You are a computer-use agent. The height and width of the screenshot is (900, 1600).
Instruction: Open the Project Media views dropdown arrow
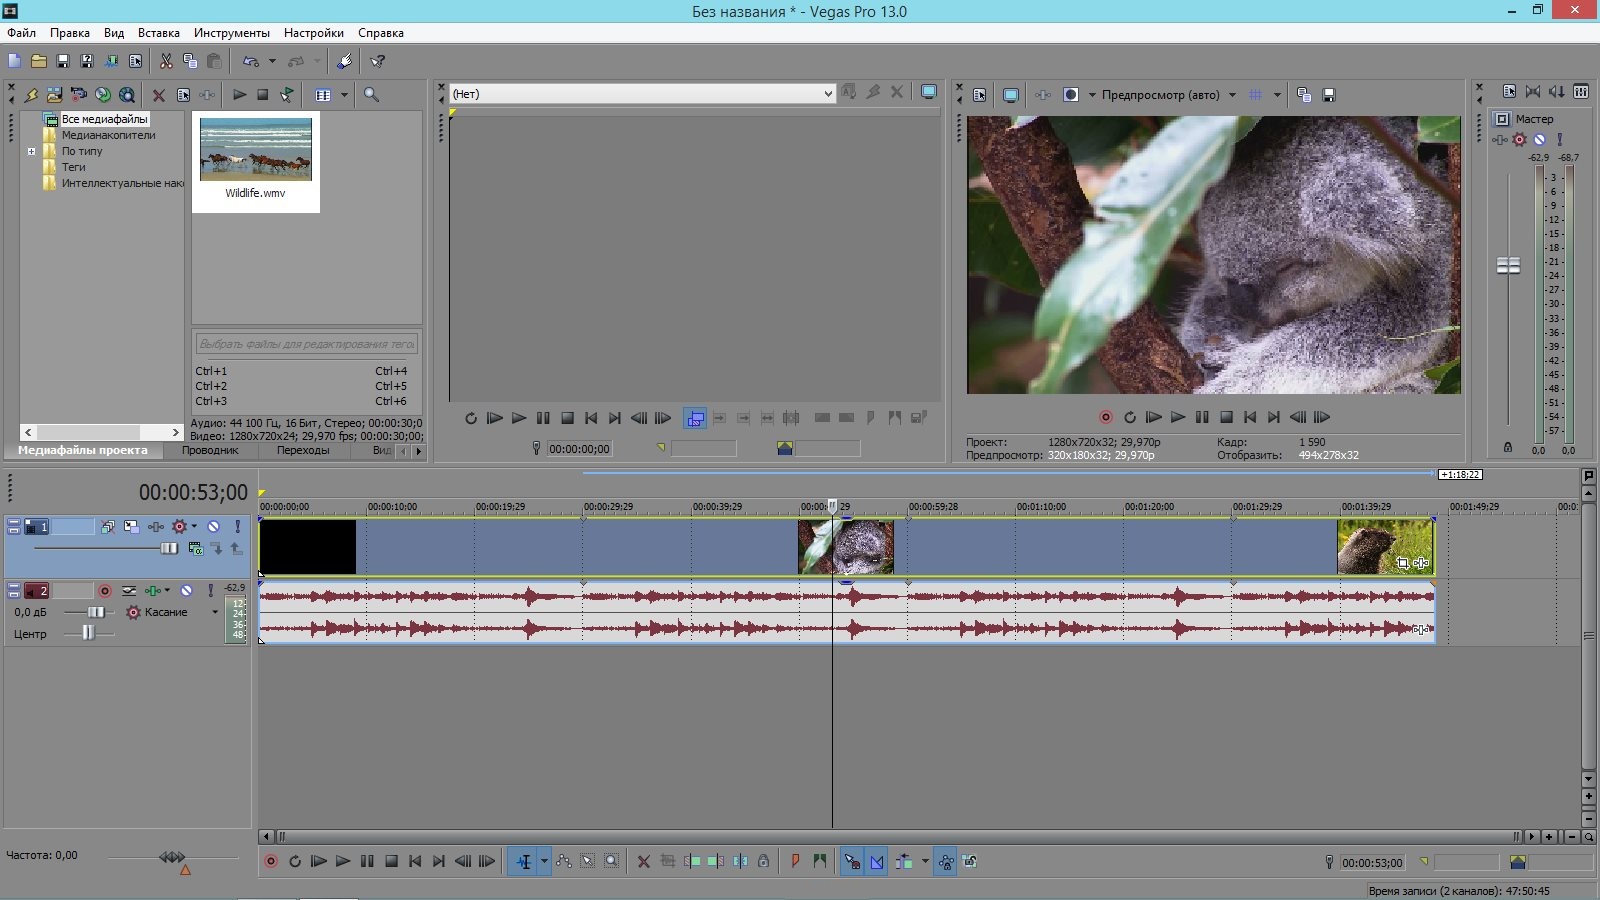(x=344, y=95)
